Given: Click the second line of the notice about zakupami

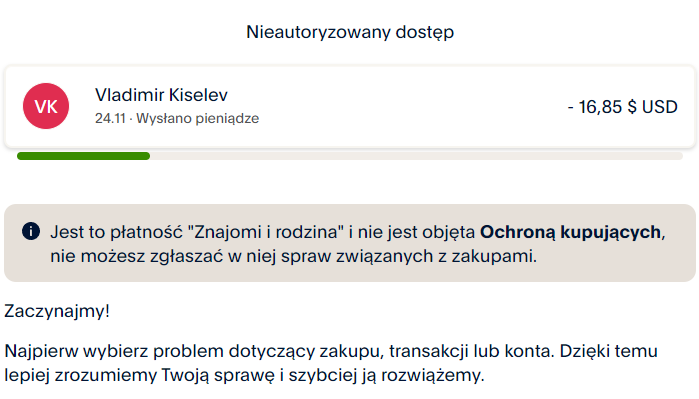Looking at the screenshot, I should [293, 256].
